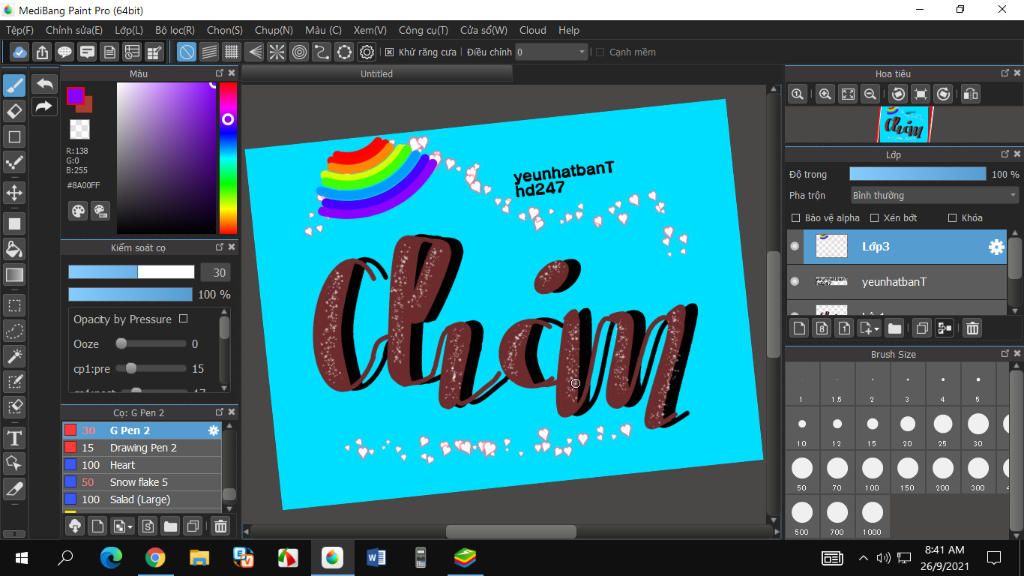Image resolution: width=1024 pixels, height=576 pixels.
Task: Enable radial snap
Action: (277, 52)
